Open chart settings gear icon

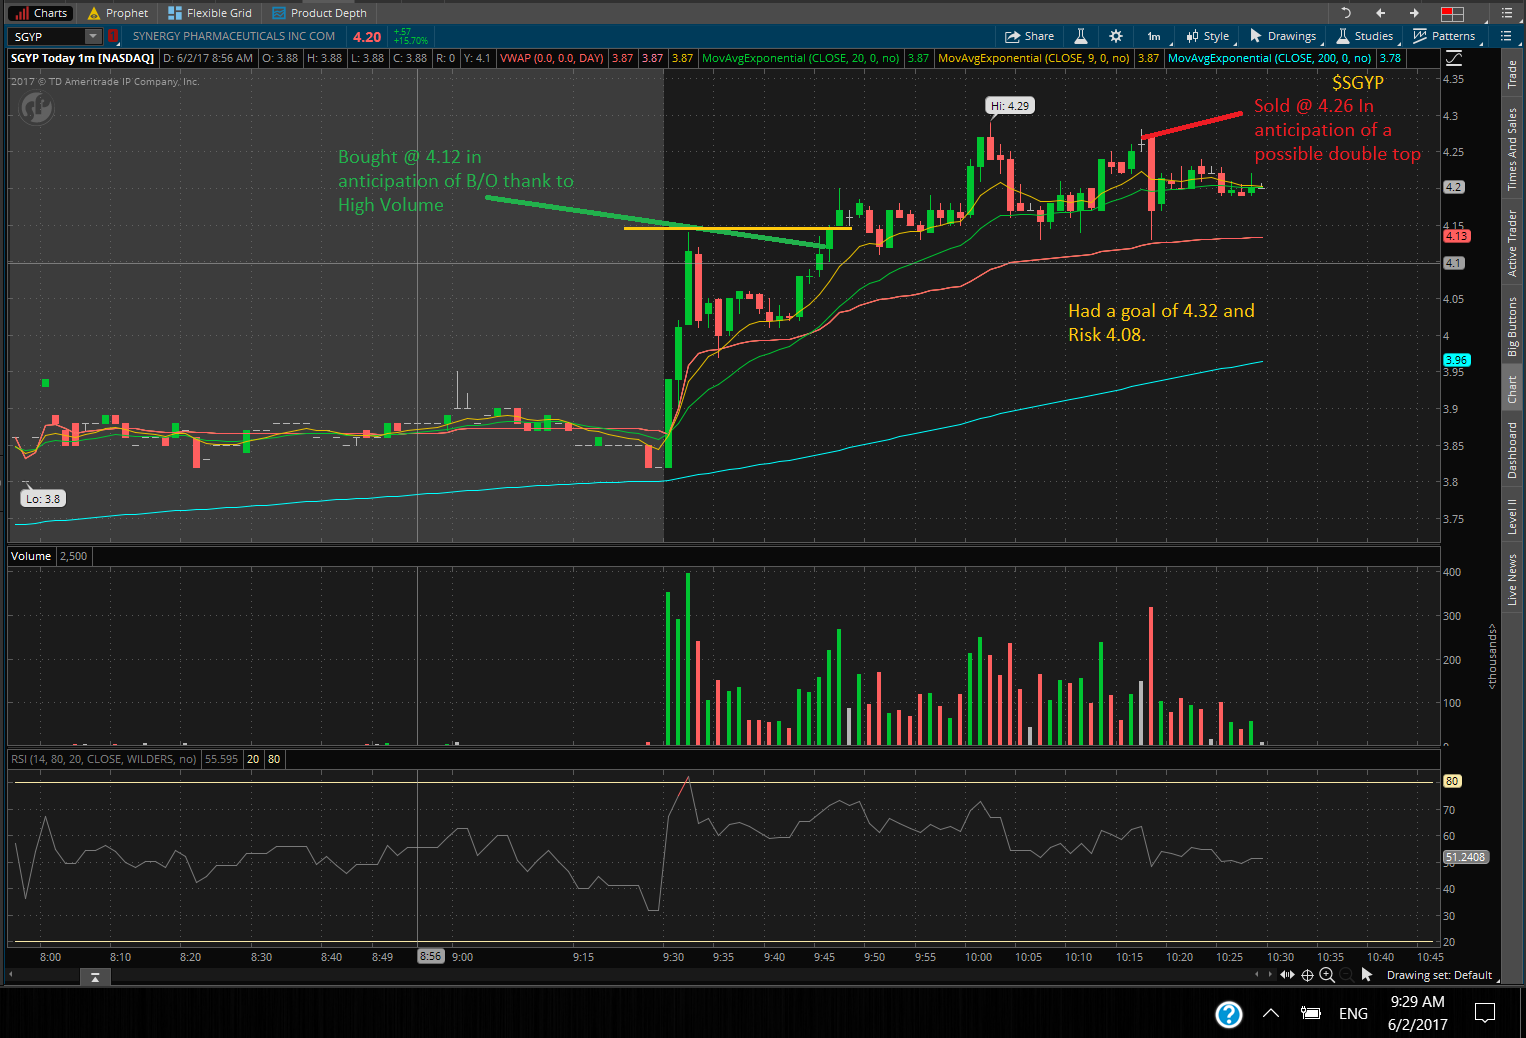(1116, 36)
